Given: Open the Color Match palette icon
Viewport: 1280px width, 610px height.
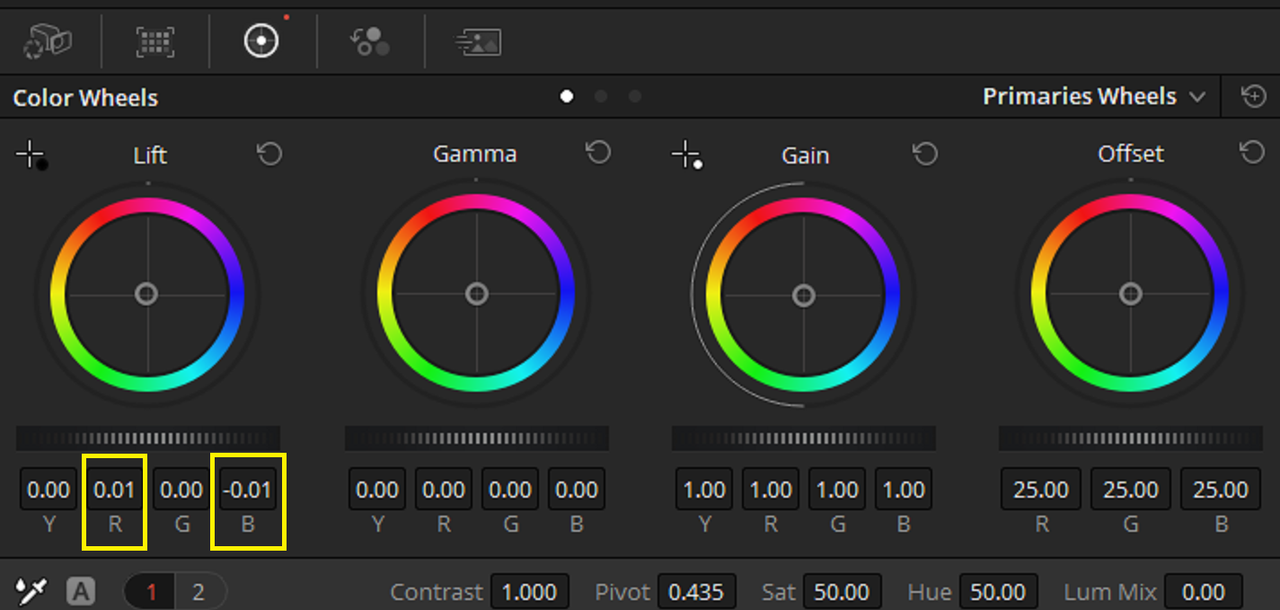Looking at the screenshot, I should click(155, 41).
